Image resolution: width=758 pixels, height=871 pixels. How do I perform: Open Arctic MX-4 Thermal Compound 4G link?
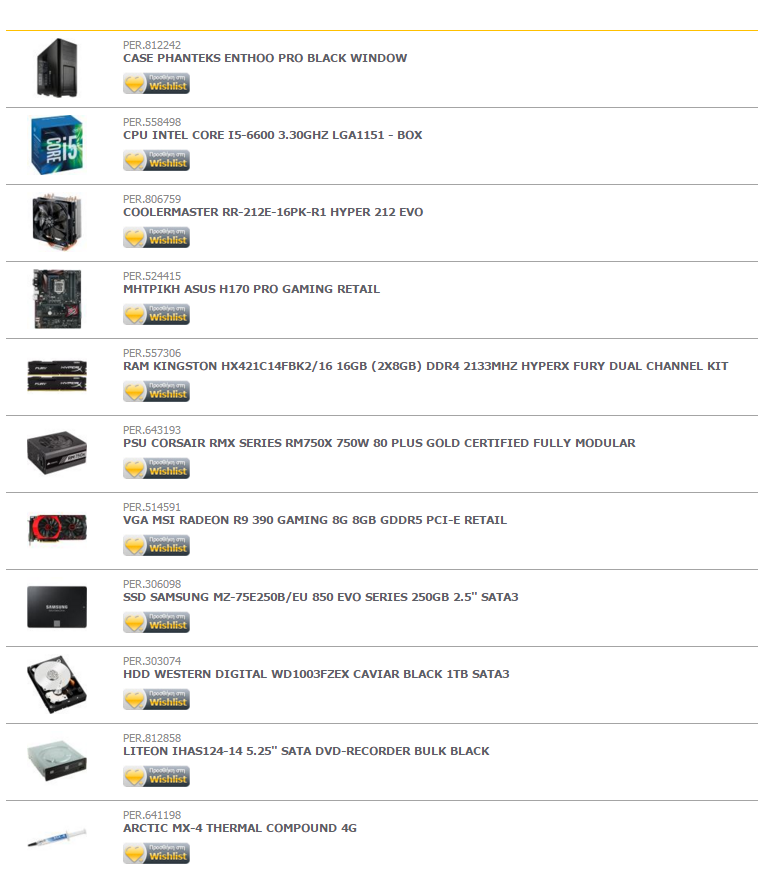[240, 828]
